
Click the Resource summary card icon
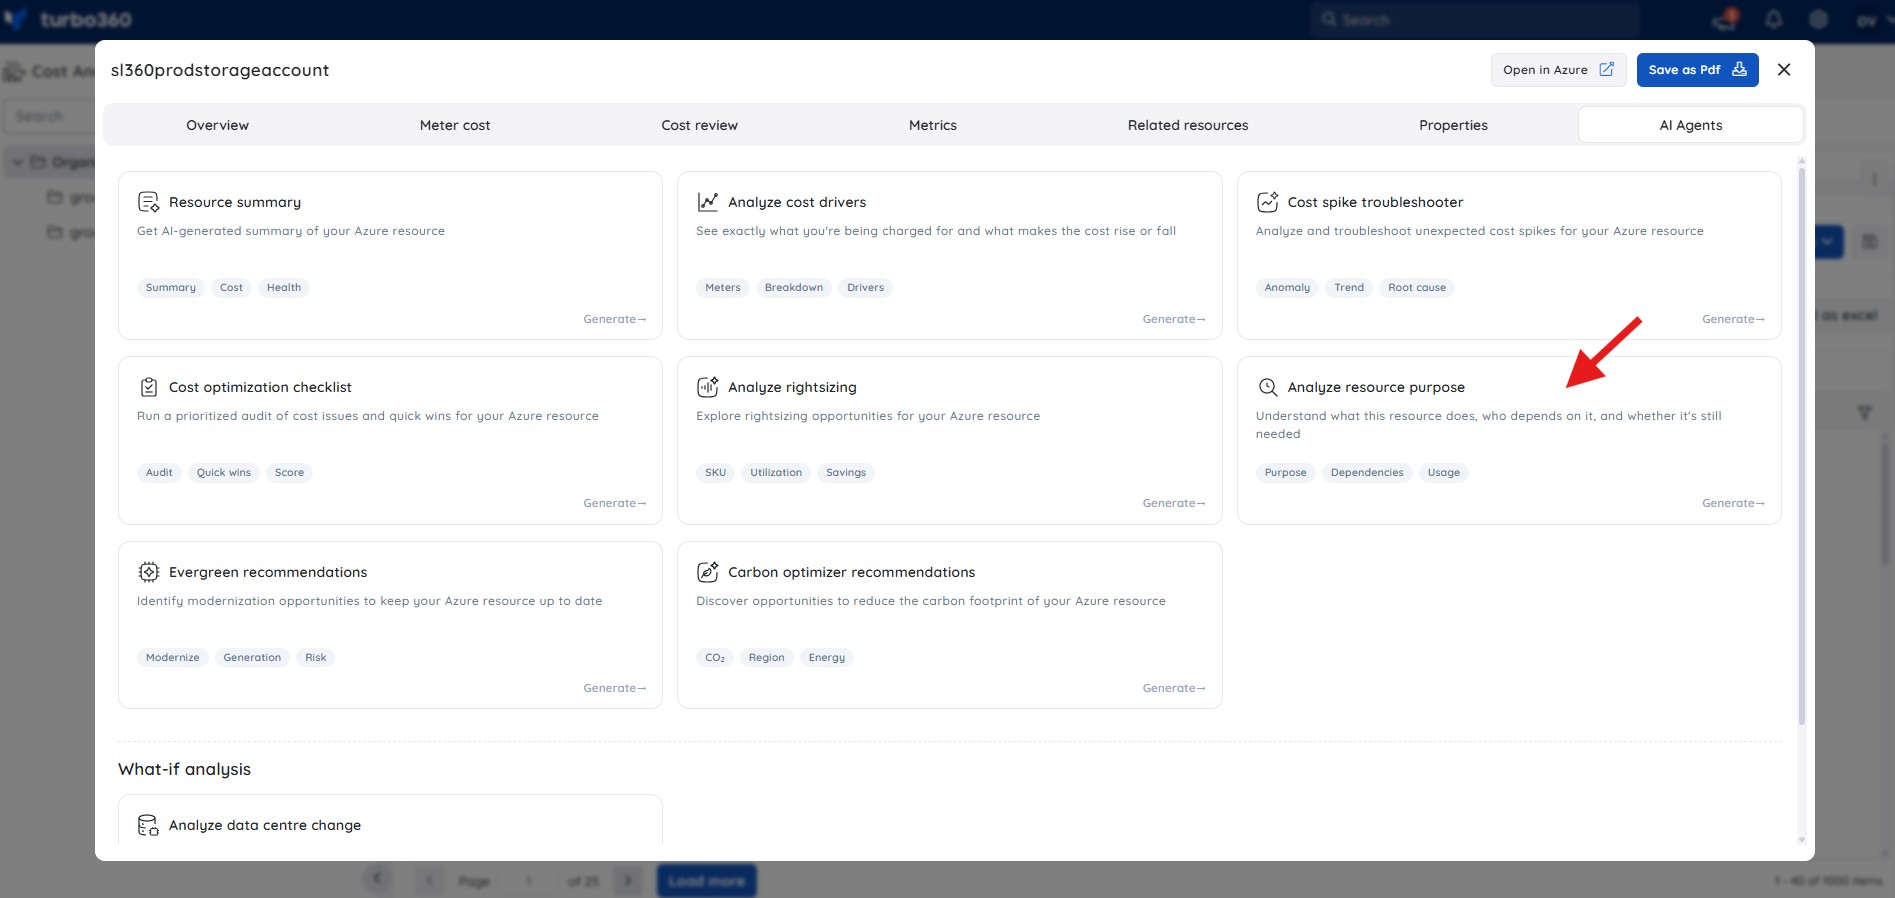(x=148, y=202)
